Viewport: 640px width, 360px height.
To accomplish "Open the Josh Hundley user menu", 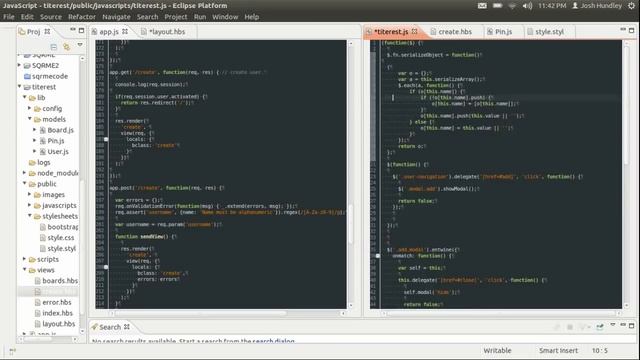I will (x=597, y=6).
